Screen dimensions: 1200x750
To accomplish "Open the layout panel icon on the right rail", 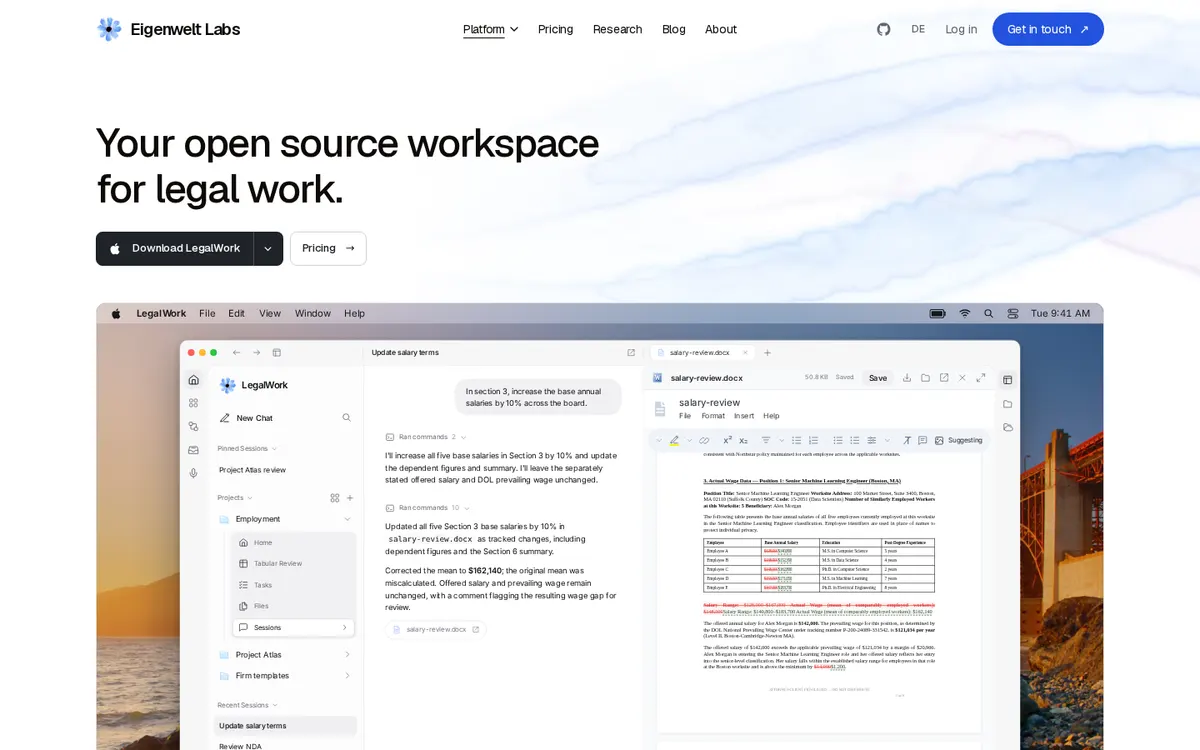I will click(x=1007, y=380).
